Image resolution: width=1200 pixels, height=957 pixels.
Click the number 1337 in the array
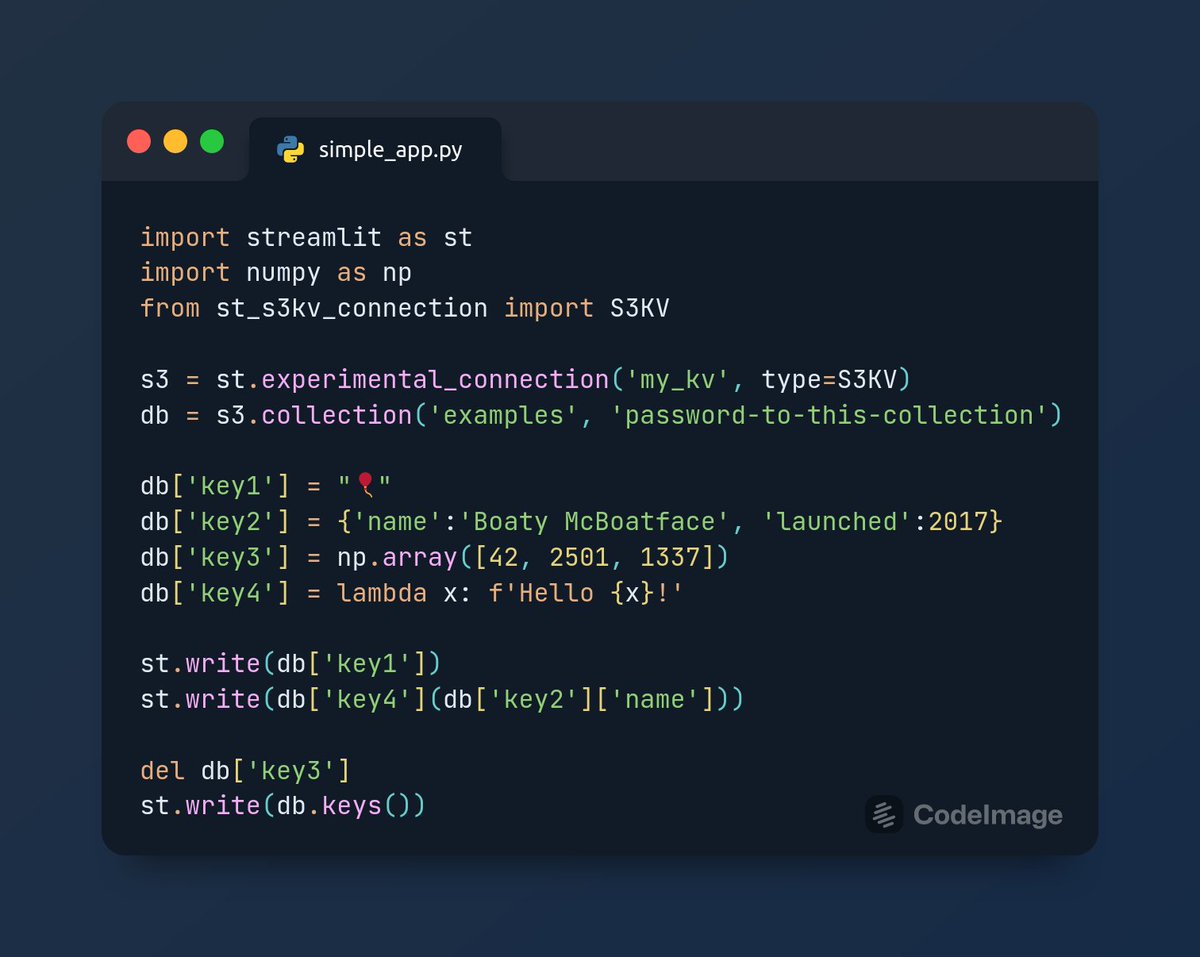[670, 557]
